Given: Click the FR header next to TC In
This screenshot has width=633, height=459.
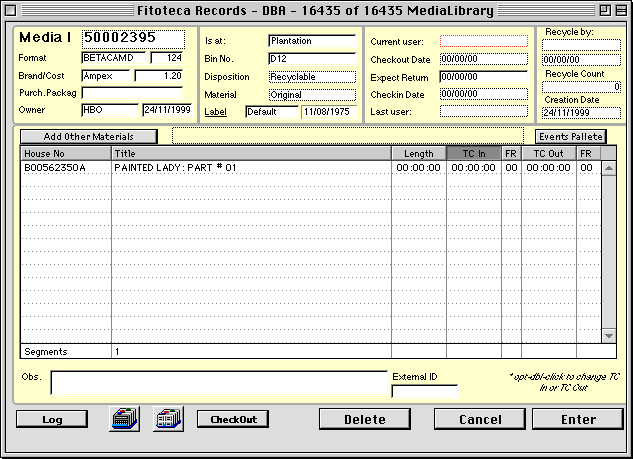Looking at the screenshot, I should click(511, 153).
